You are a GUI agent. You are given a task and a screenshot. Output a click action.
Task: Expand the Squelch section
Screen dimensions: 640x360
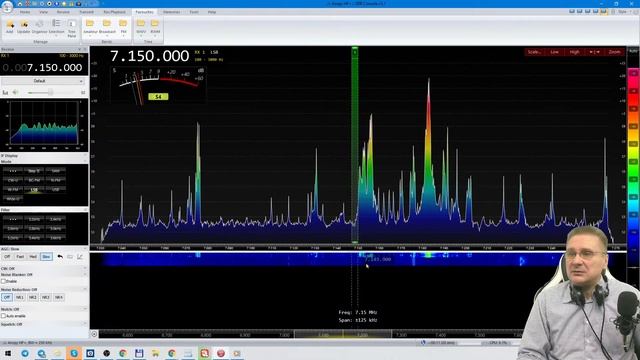tap(85, 324)
